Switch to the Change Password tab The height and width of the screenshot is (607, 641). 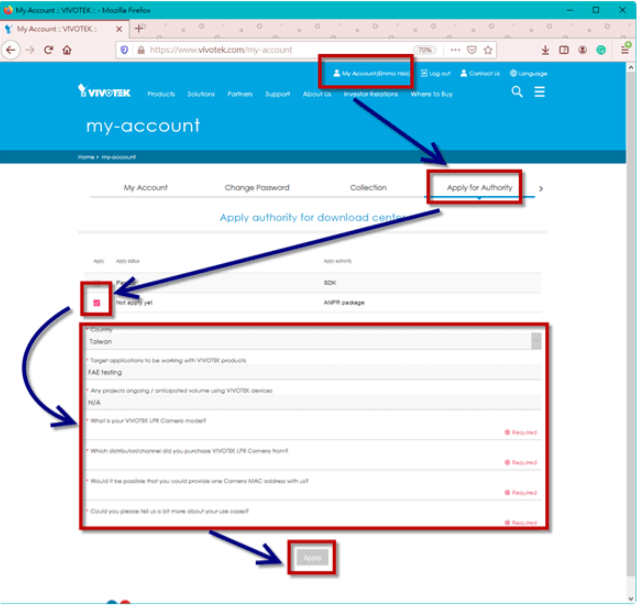coord(257,188)
